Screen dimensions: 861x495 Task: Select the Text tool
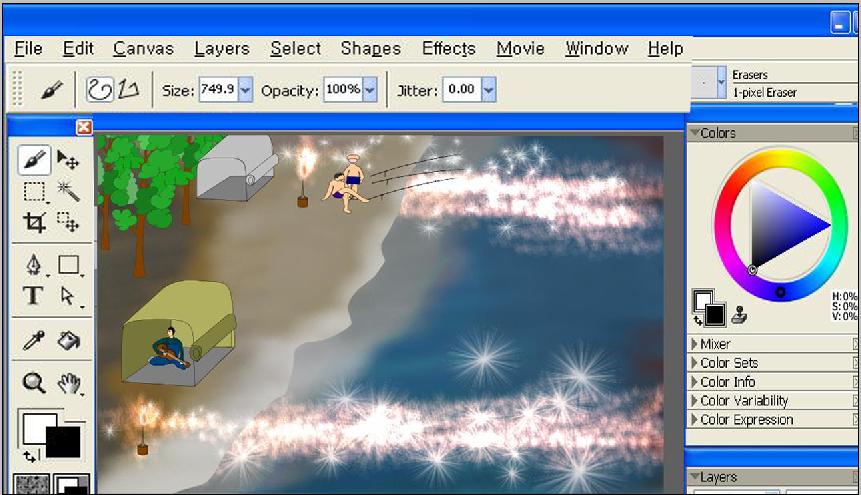34,296
